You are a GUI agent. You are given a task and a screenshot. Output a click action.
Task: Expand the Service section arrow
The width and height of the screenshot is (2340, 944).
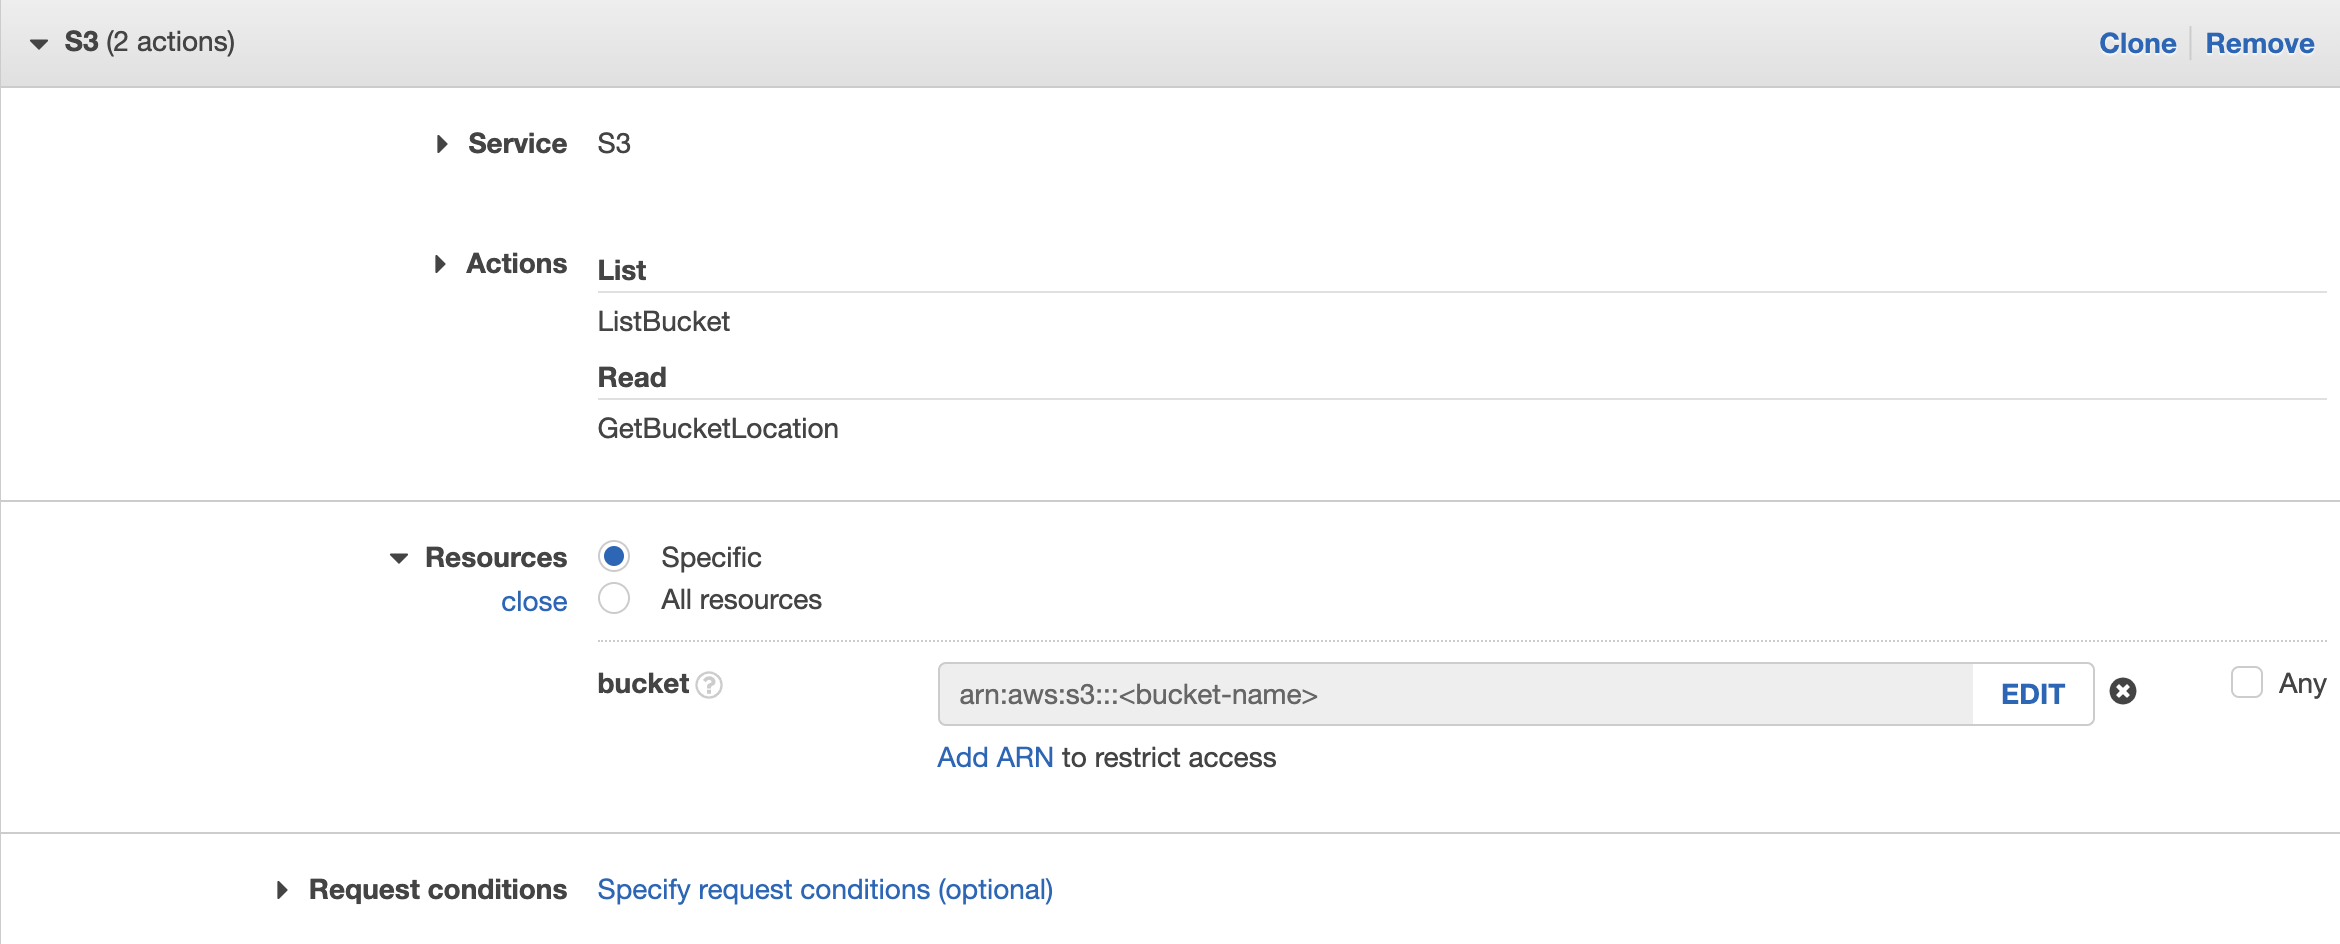click(x=442, y=144)
